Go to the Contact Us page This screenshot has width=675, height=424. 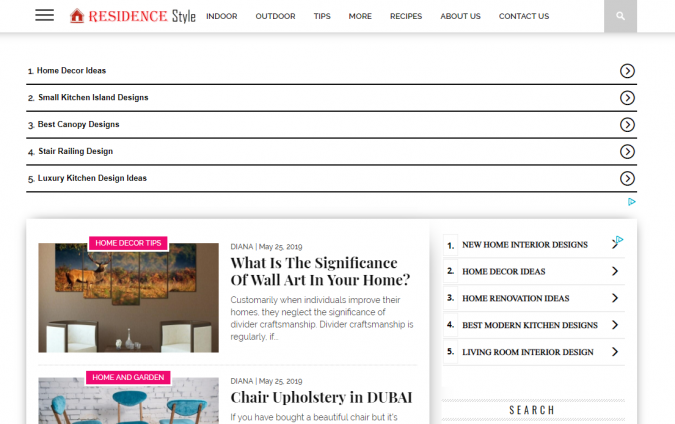pos(523,16)
